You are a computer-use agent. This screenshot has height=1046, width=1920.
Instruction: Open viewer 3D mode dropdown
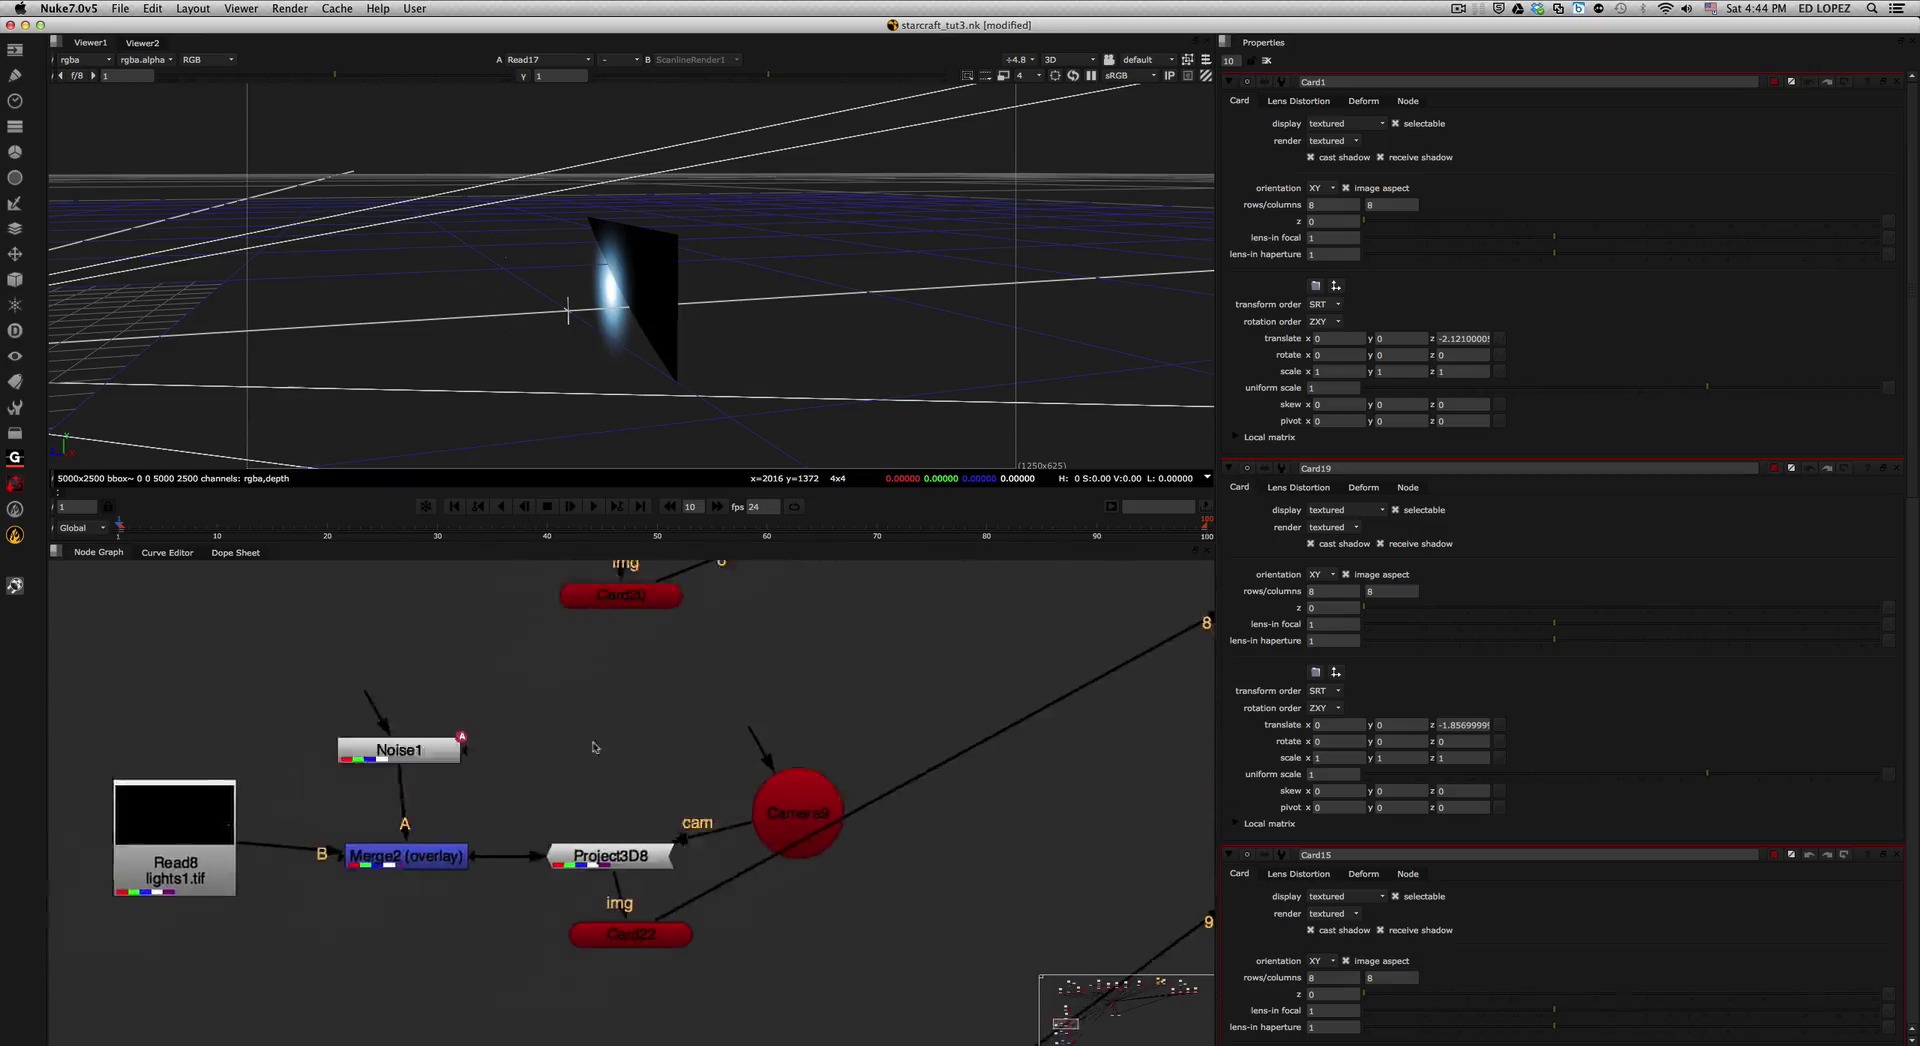(1069, 59)
